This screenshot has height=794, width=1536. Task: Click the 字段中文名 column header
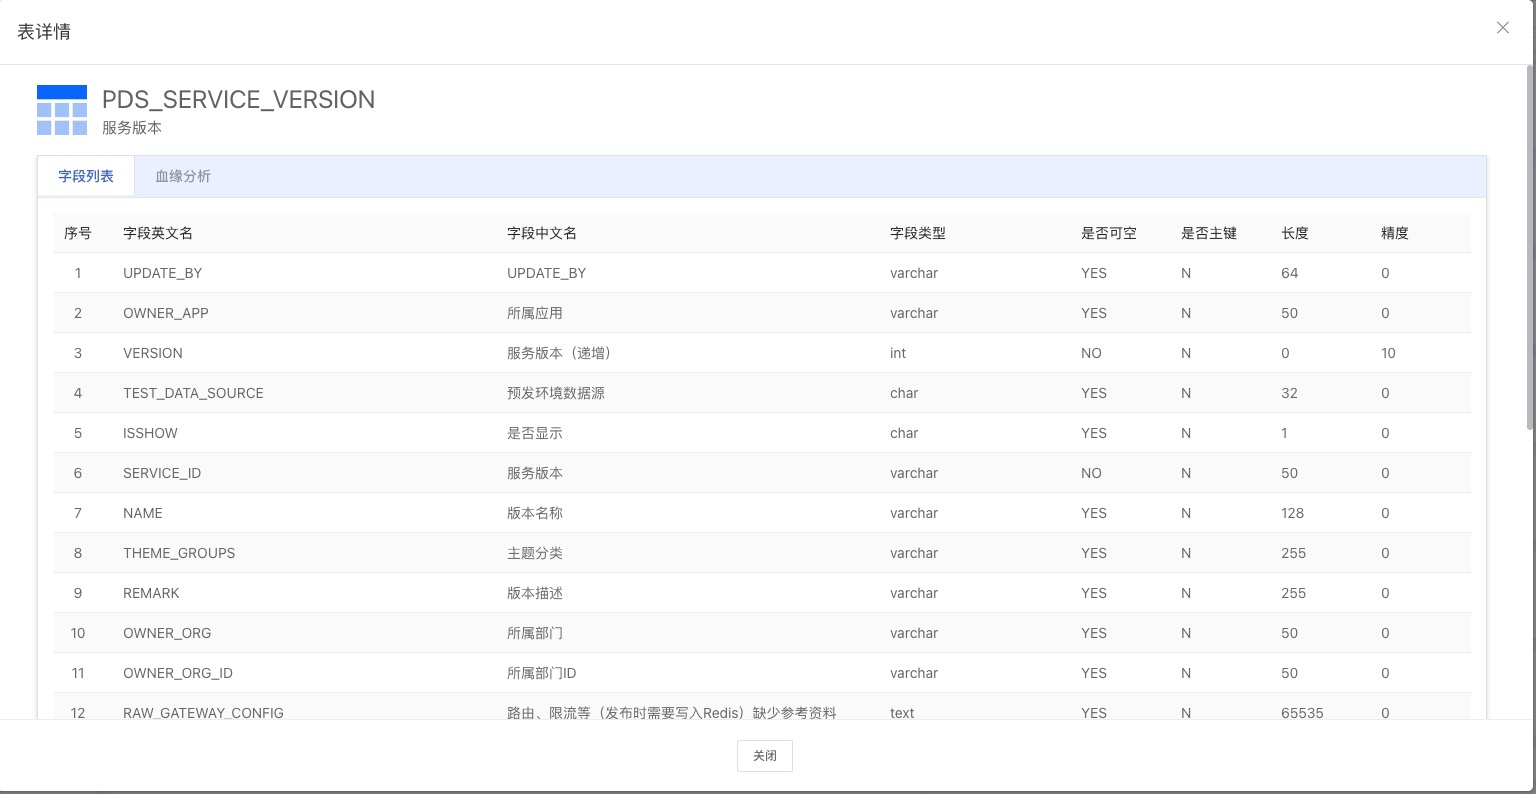pyautogui.click(x=542, y=233)
